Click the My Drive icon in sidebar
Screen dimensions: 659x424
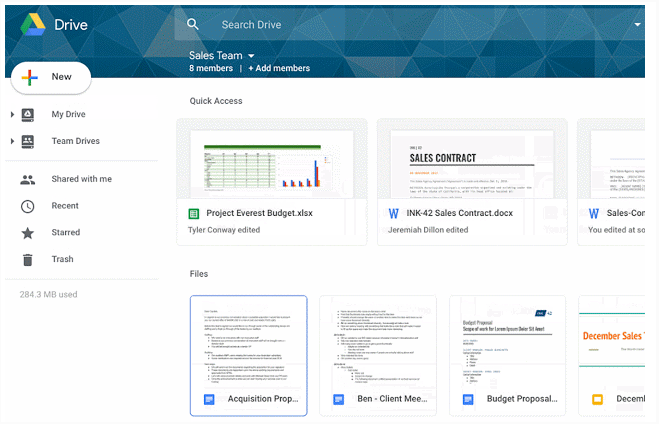28,114
